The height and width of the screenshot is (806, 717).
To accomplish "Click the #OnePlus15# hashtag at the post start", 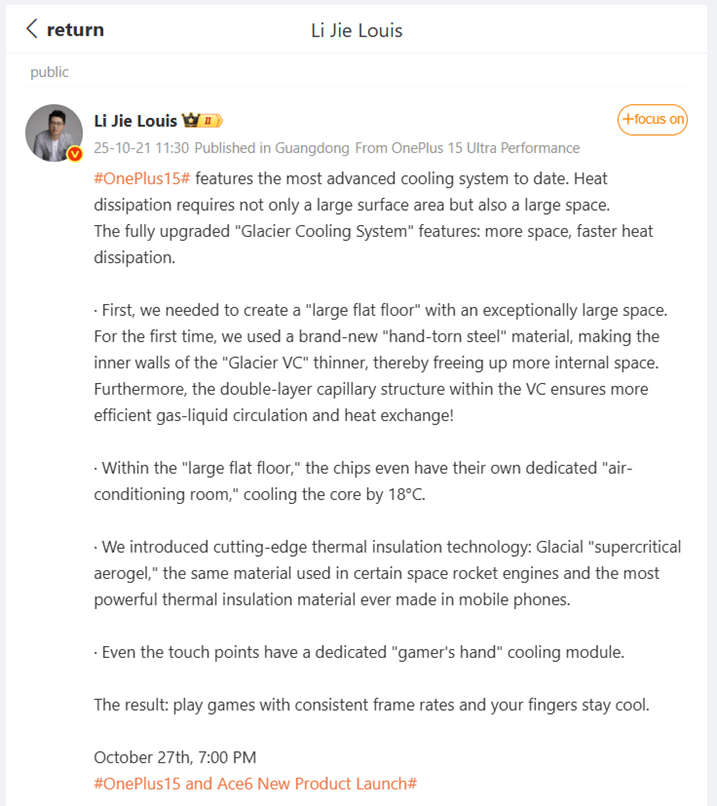I will 142,178.
